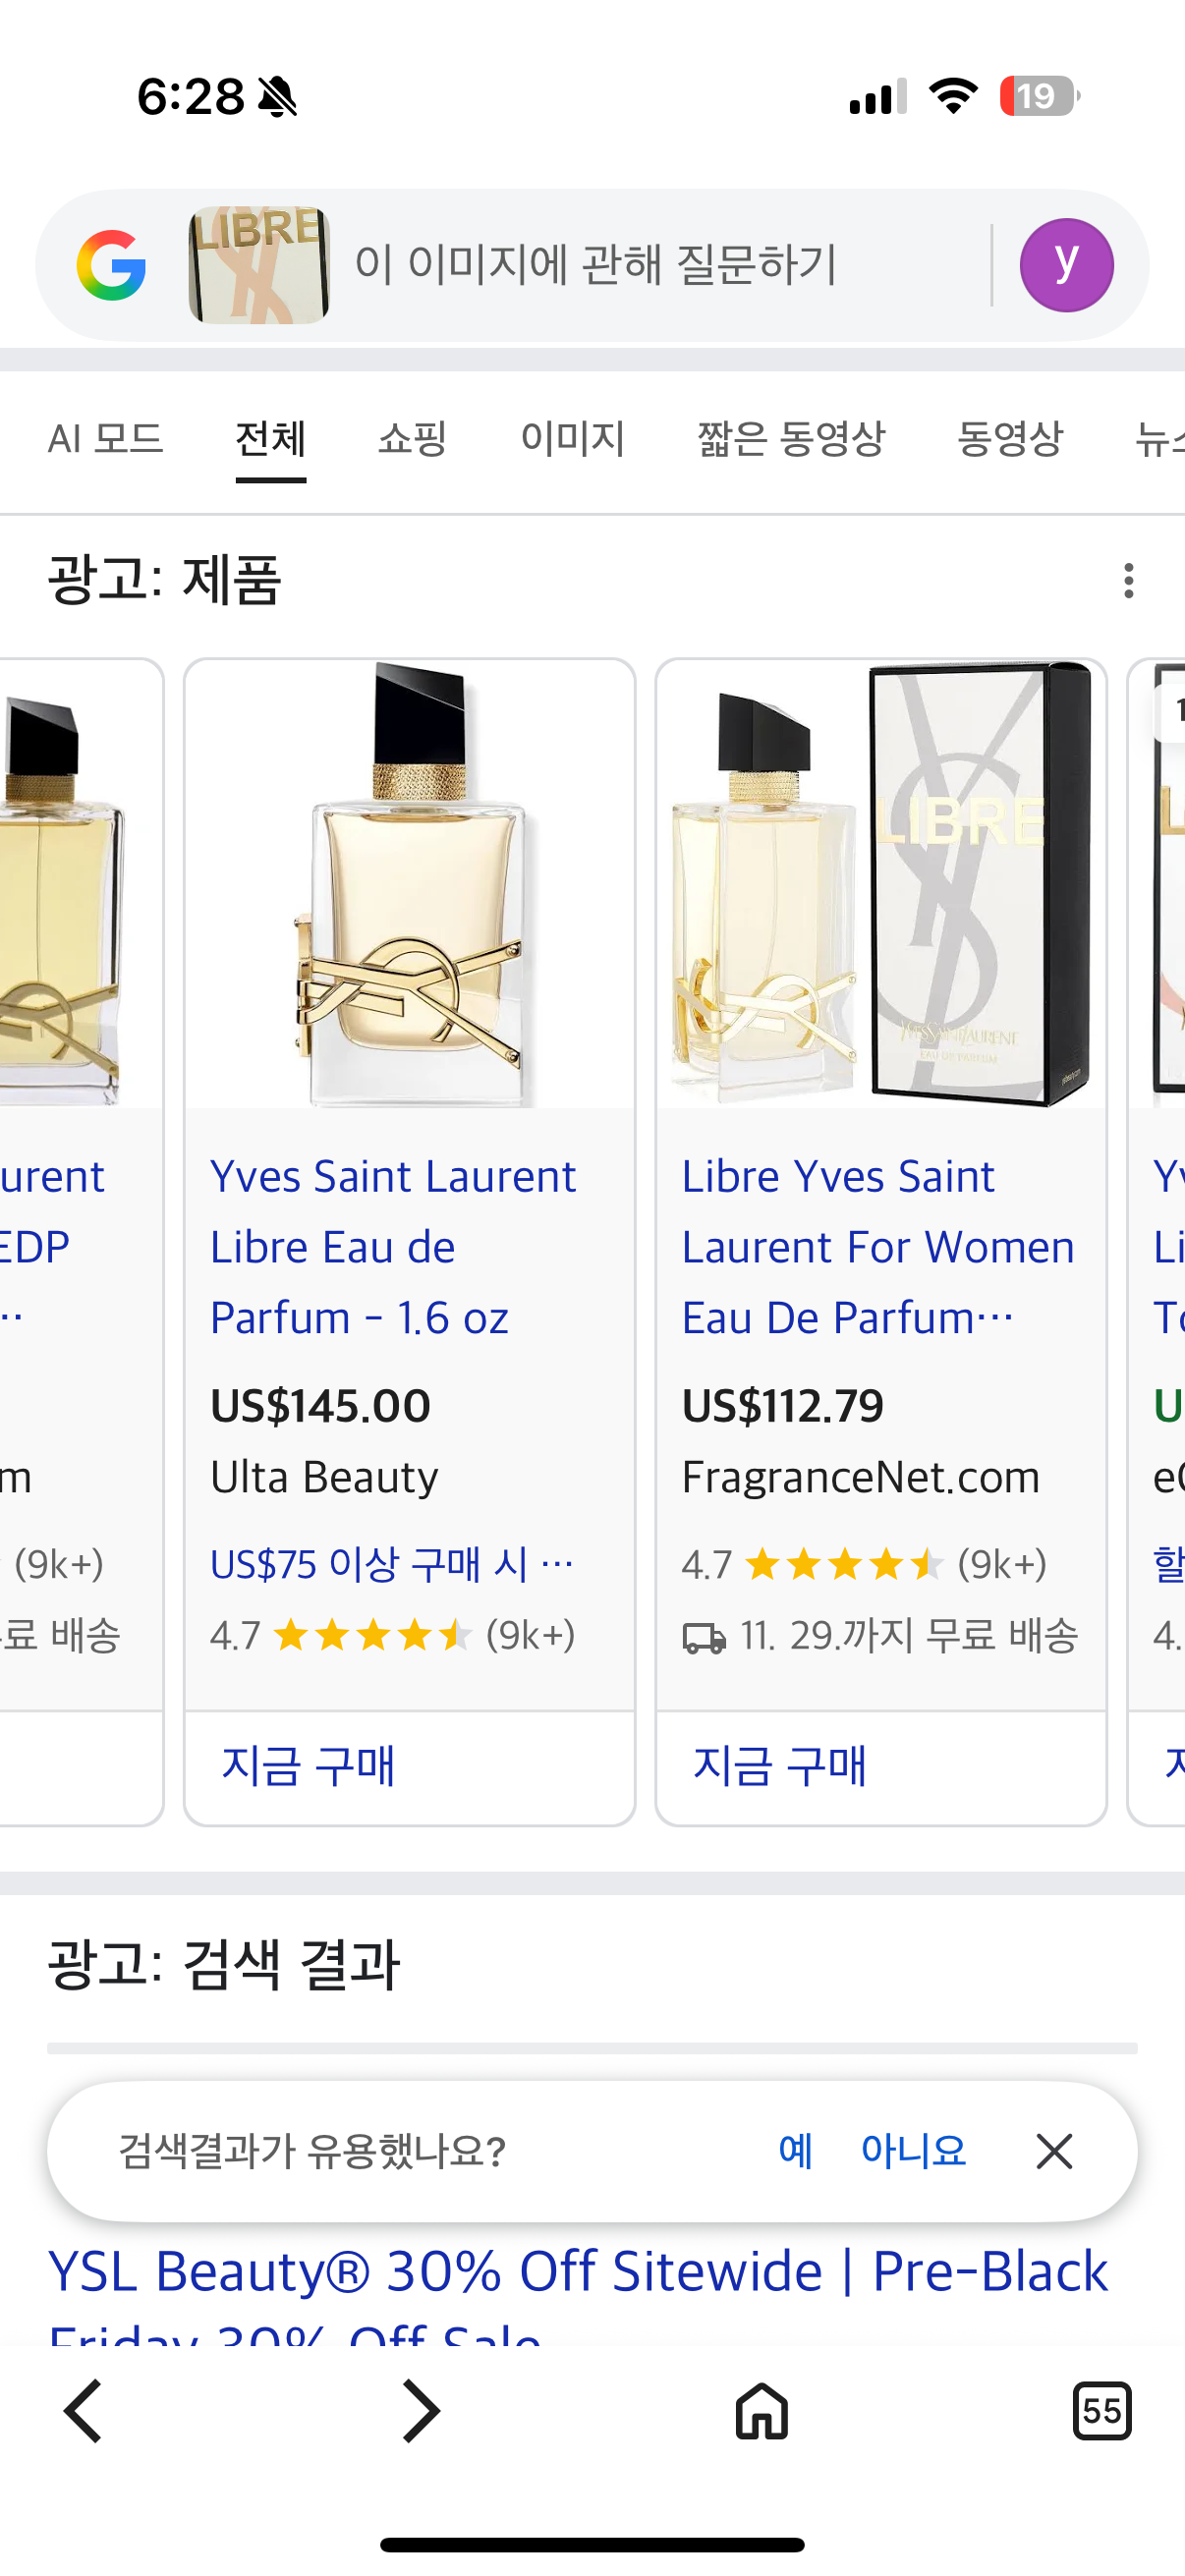This screenshot has height=2576, width=1185.
Task: Switch to the AI 모드 tab
Action: pyautogui.click(x=106, y=438)
